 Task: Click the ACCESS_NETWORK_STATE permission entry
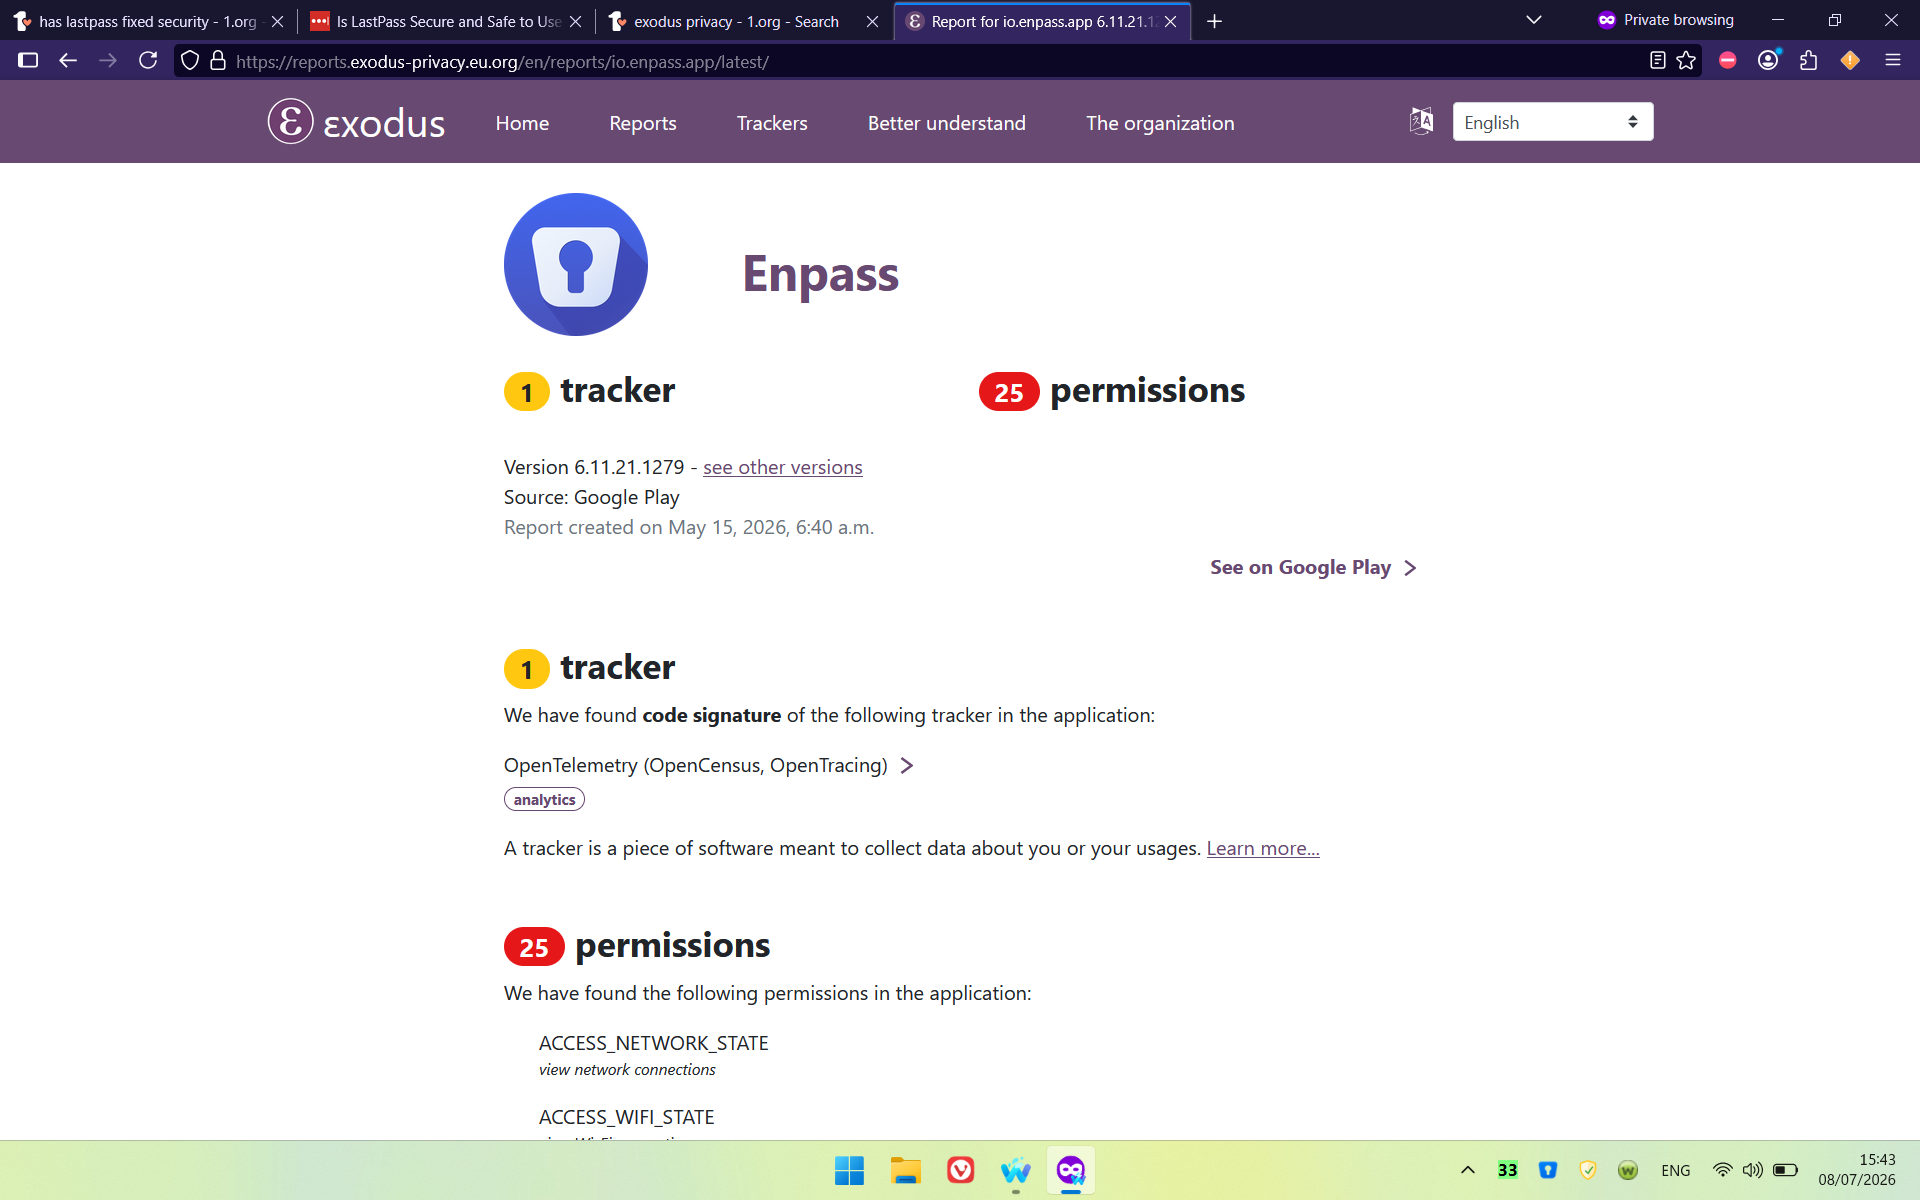(x=653, y=1055)
